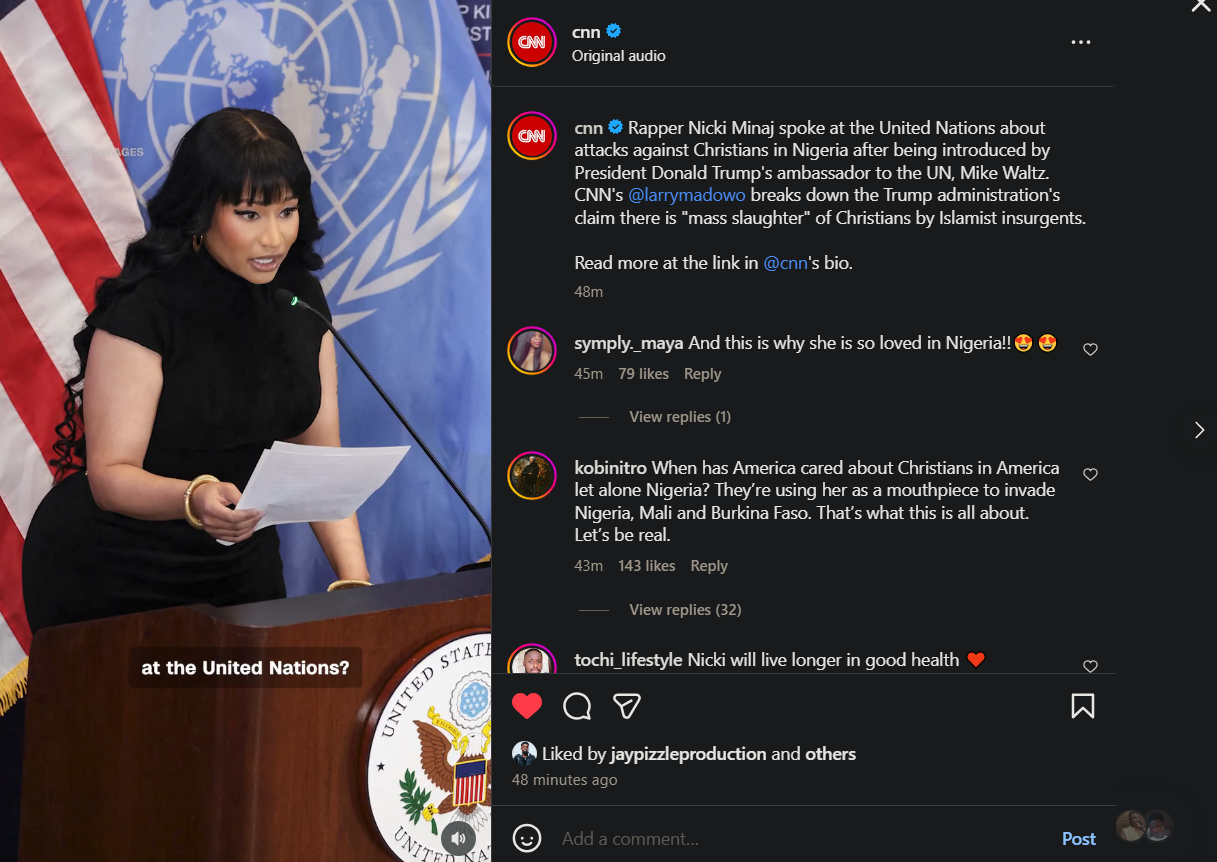Open the three-dots more options menu
Screen dimensions: 1217x862
[1081, 42]
